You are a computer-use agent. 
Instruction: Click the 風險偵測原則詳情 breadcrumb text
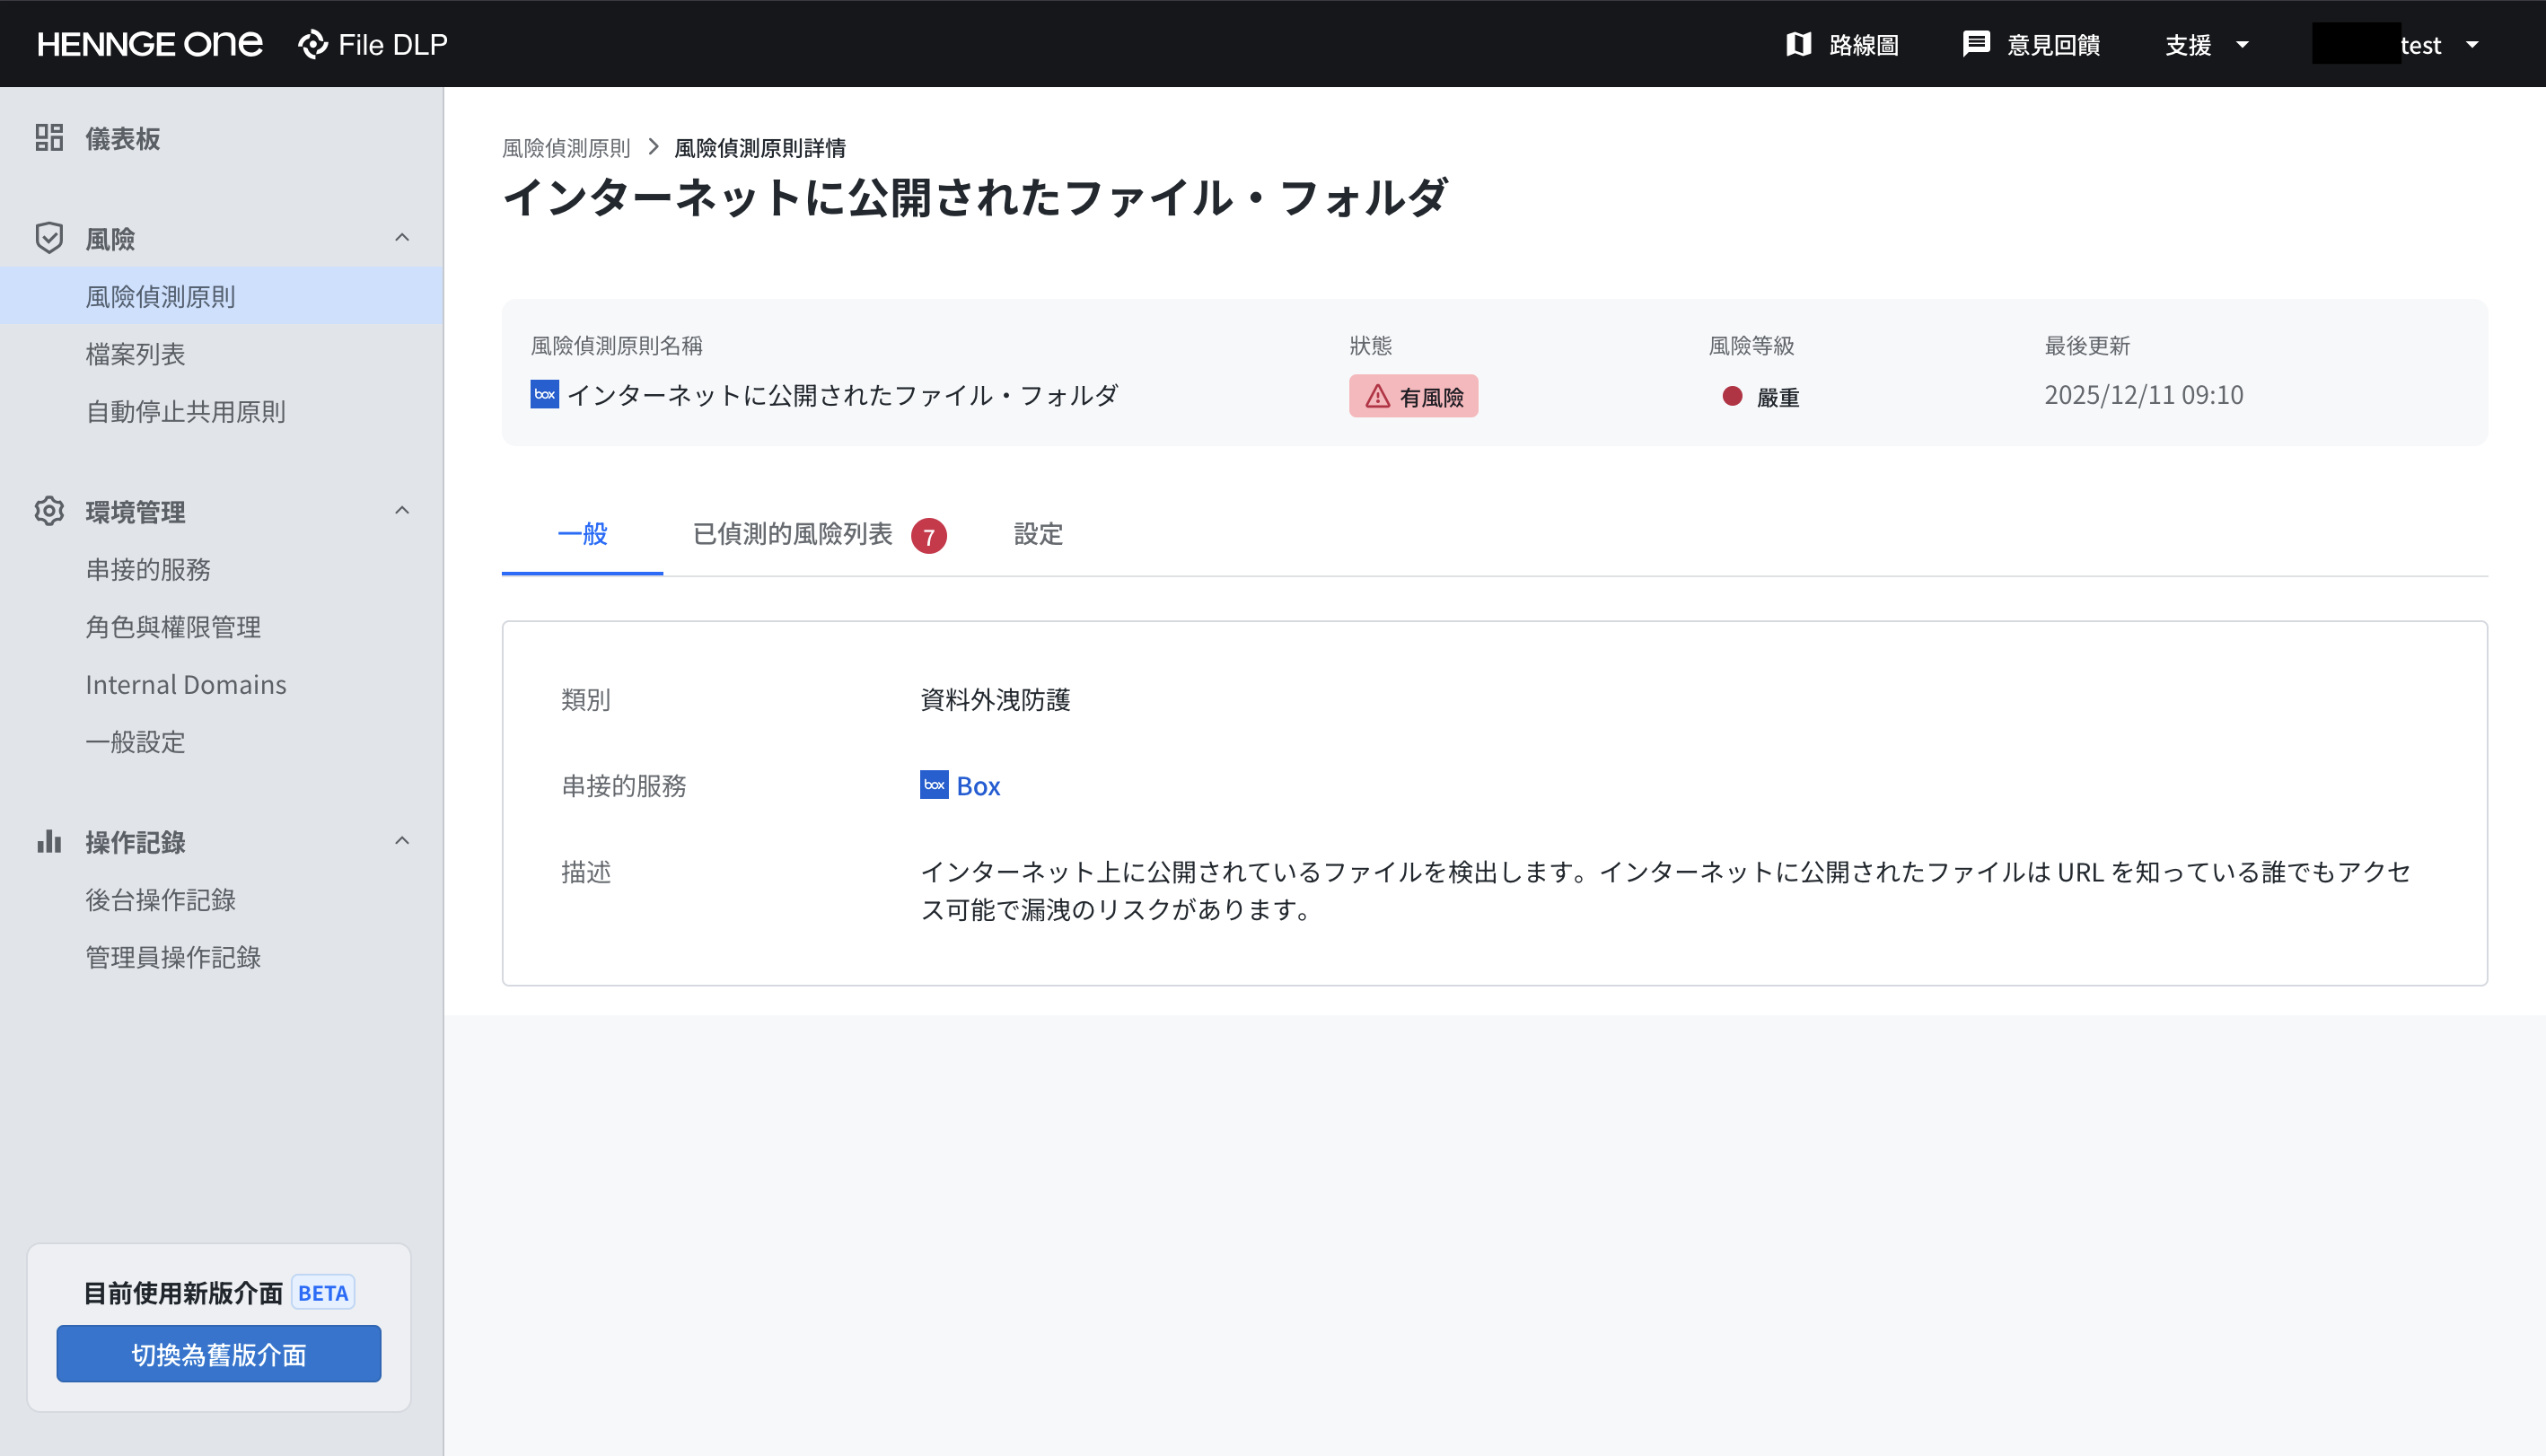coord(760,148)
